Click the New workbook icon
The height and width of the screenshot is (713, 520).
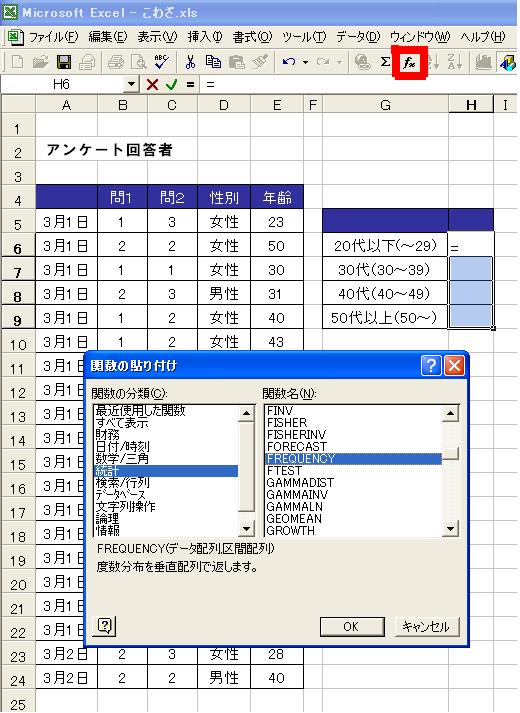click(17, 62)
